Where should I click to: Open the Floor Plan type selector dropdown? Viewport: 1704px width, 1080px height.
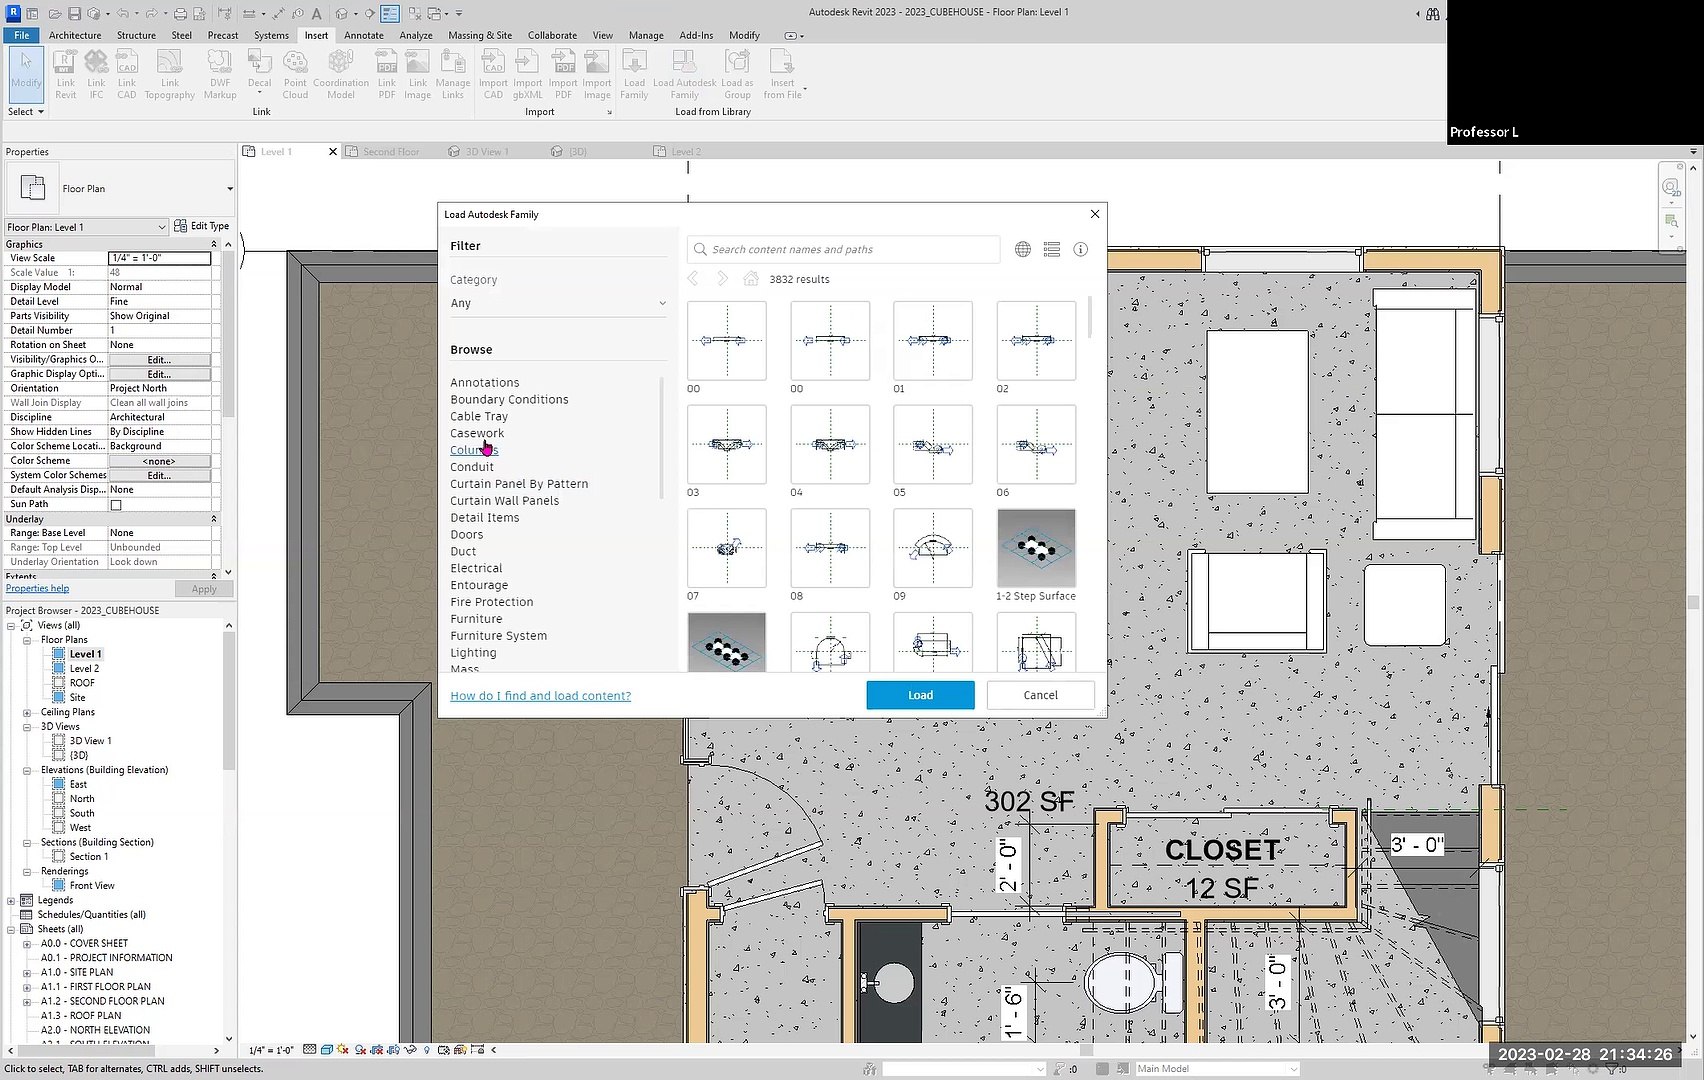coord(229,189)
